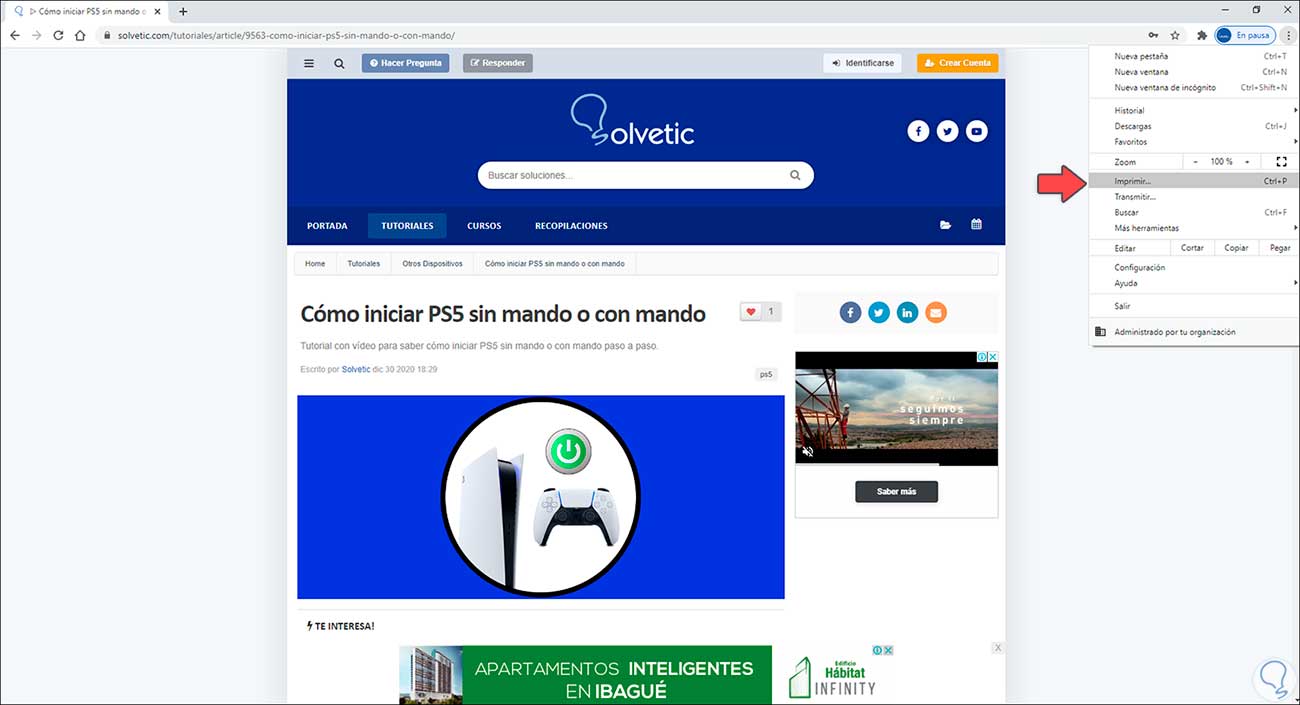
Task: Click the browser address bar URL
Action: coord(287,35)
